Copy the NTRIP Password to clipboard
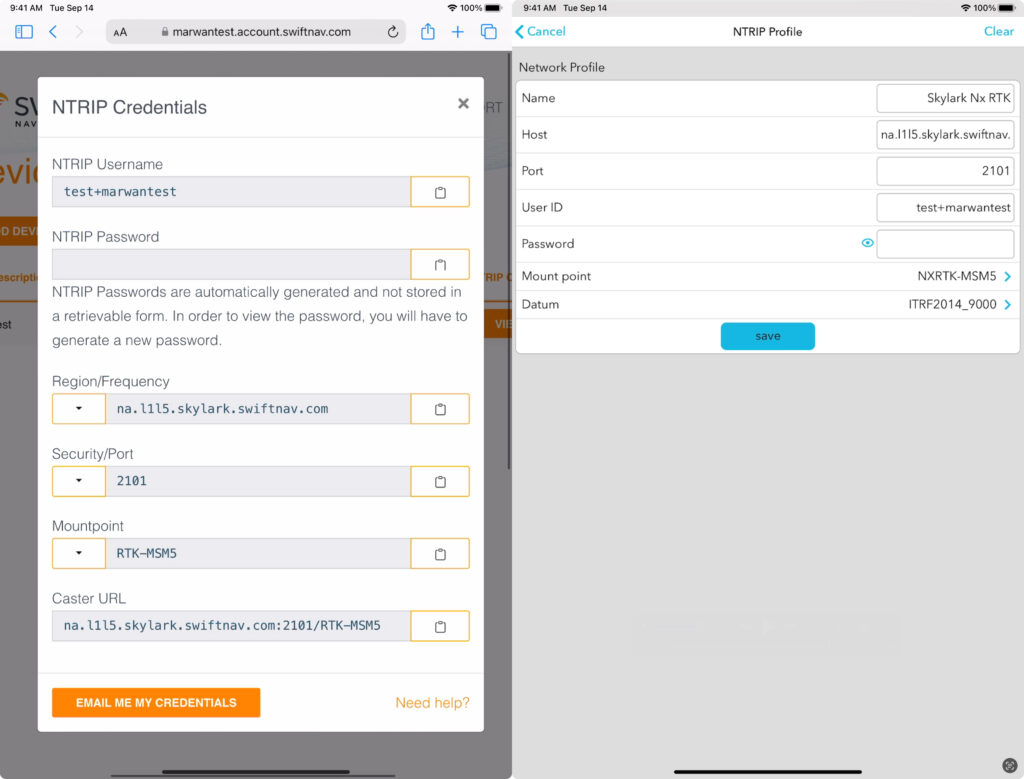Viewport: 1024px width, 779px height. coord(440,265)
